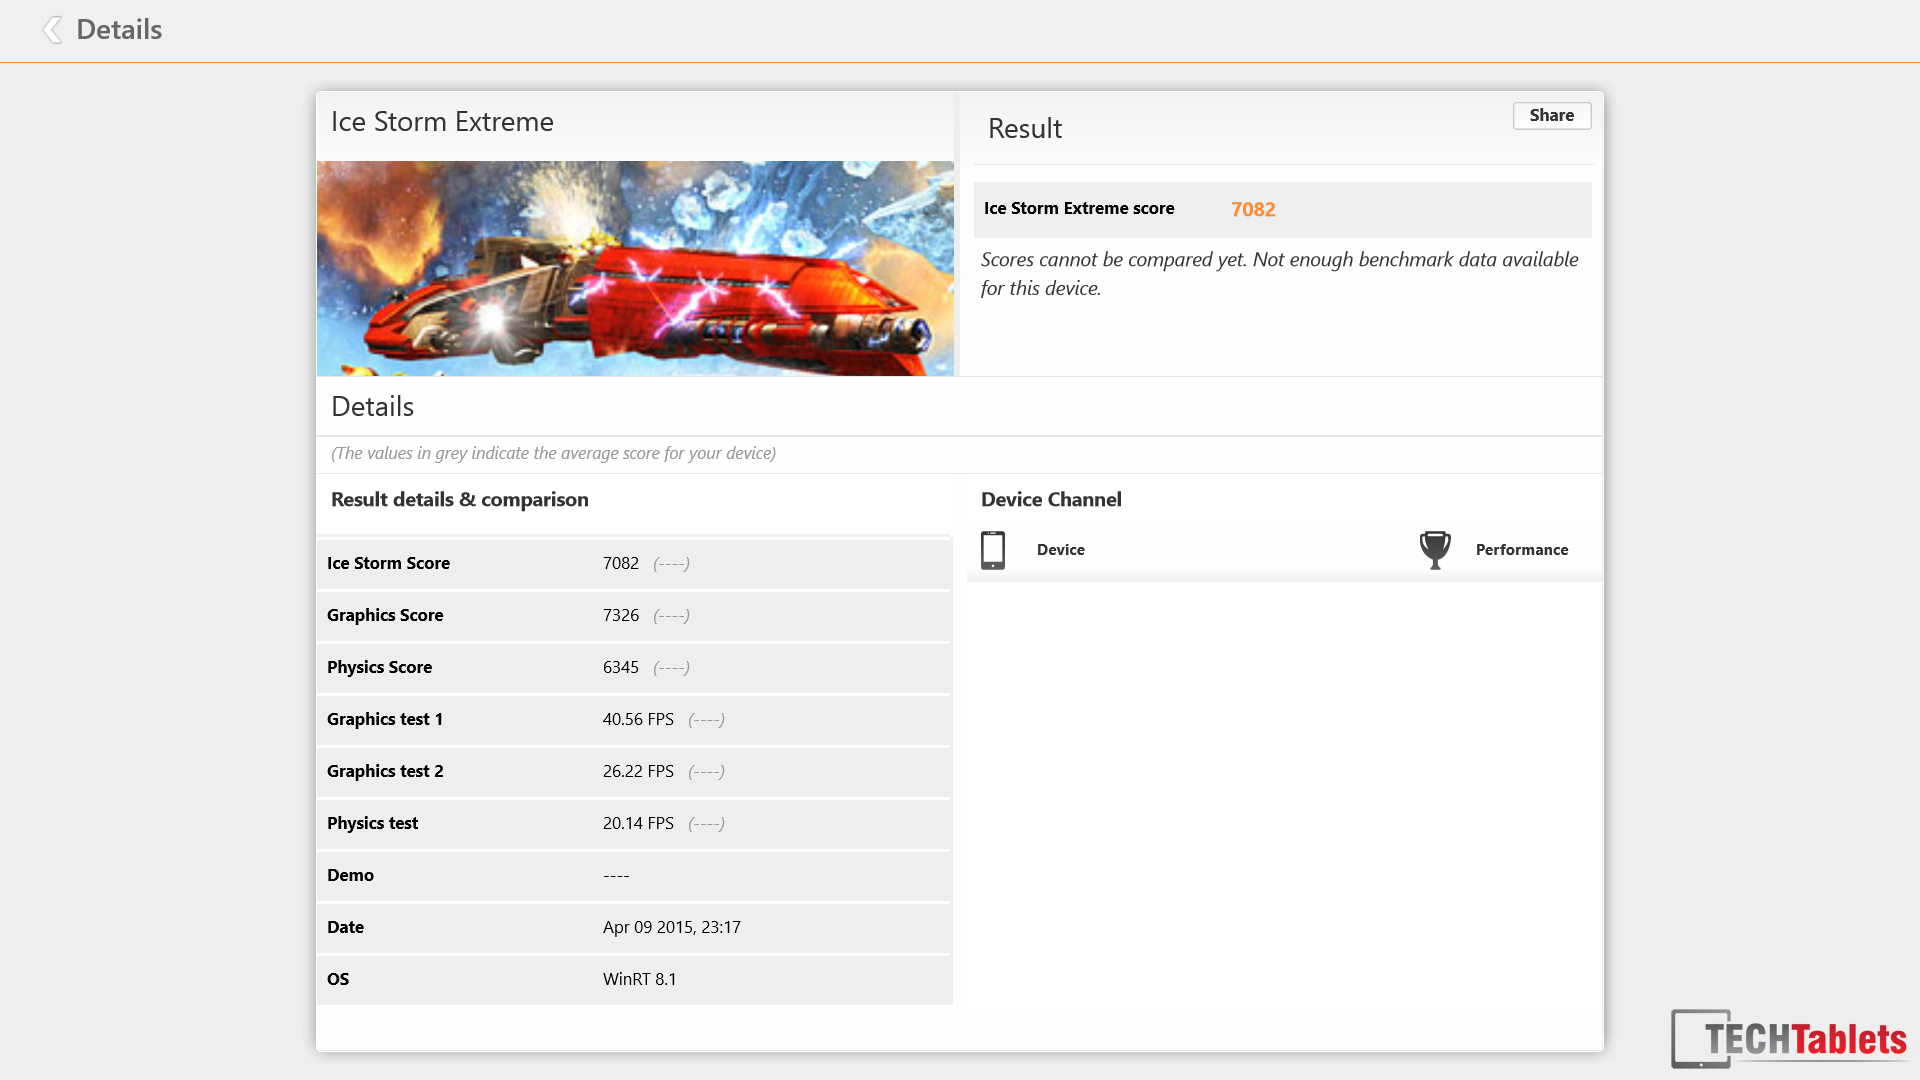Click the Date row label
Screen dimensions: 1920x1080
pos(345,927)
